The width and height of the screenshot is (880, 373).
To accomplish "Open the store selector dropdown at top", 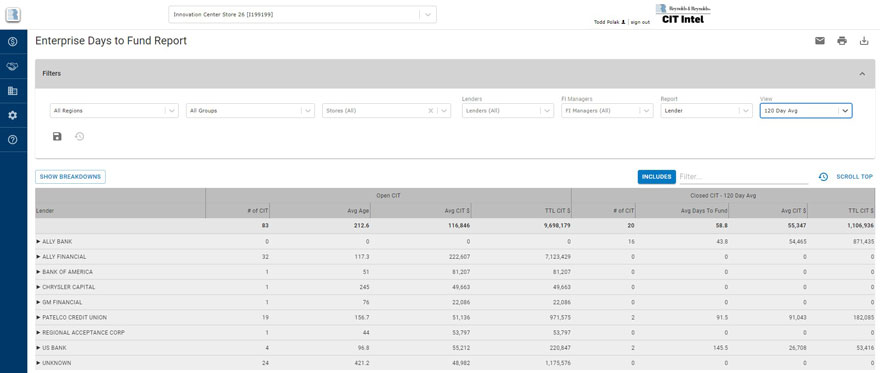I will (302, 15).
